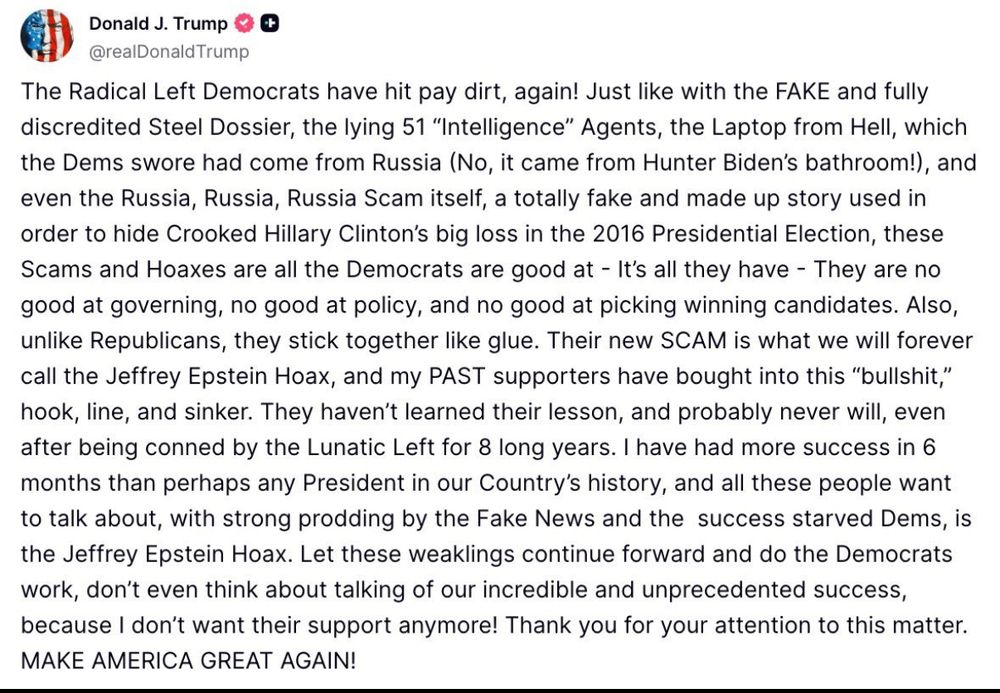The image size is (1000, 693).
Task: Open the @realDonaldTrump handle link
Action: [x=169, y=52]
